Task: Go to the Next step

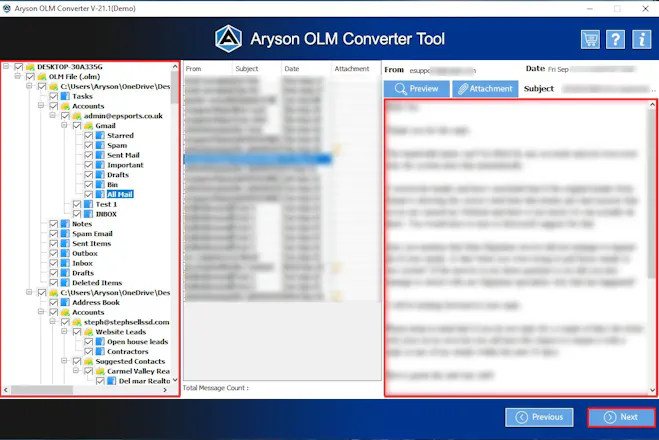Action: click(621, 417)
